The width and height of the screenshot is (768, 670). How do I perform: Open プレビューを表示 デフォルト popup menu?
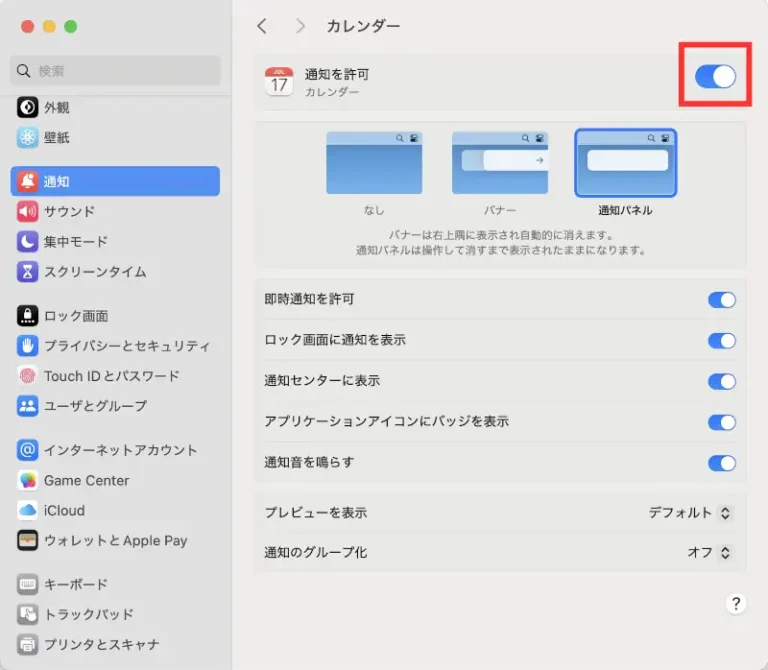690,513
